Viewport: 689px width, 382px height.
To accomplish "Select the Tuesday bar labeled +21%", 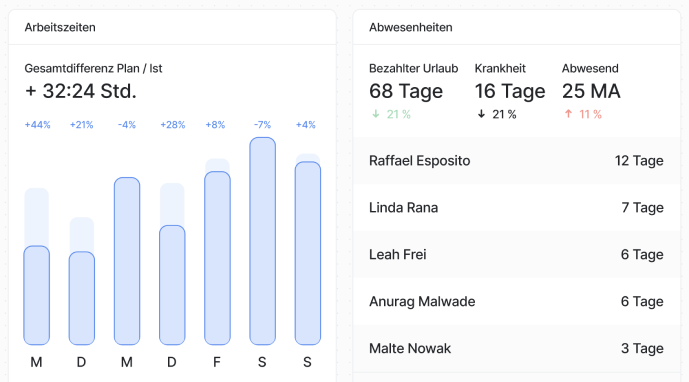I will click(x=82, y=298).
